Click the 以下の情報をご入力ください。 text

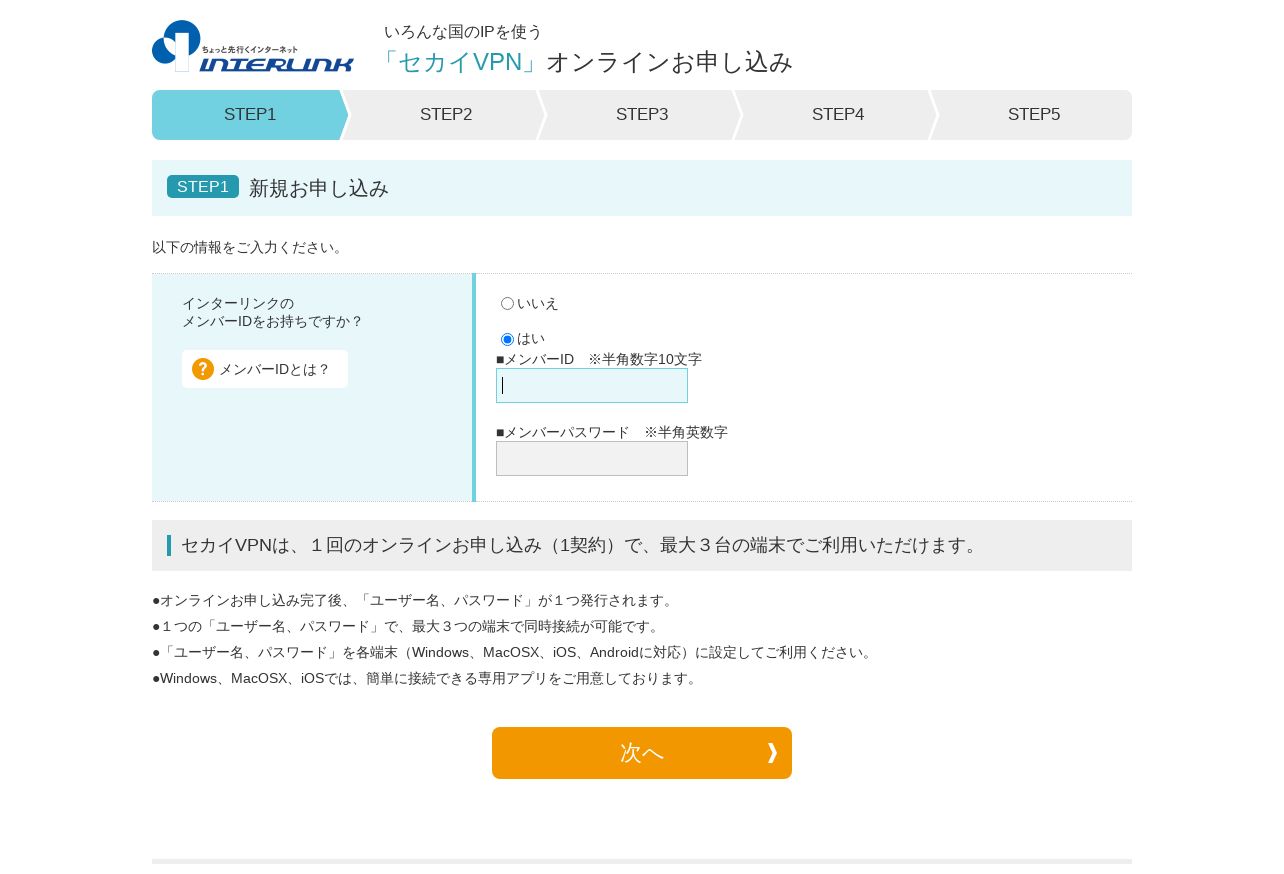click(x=249, y=247)
